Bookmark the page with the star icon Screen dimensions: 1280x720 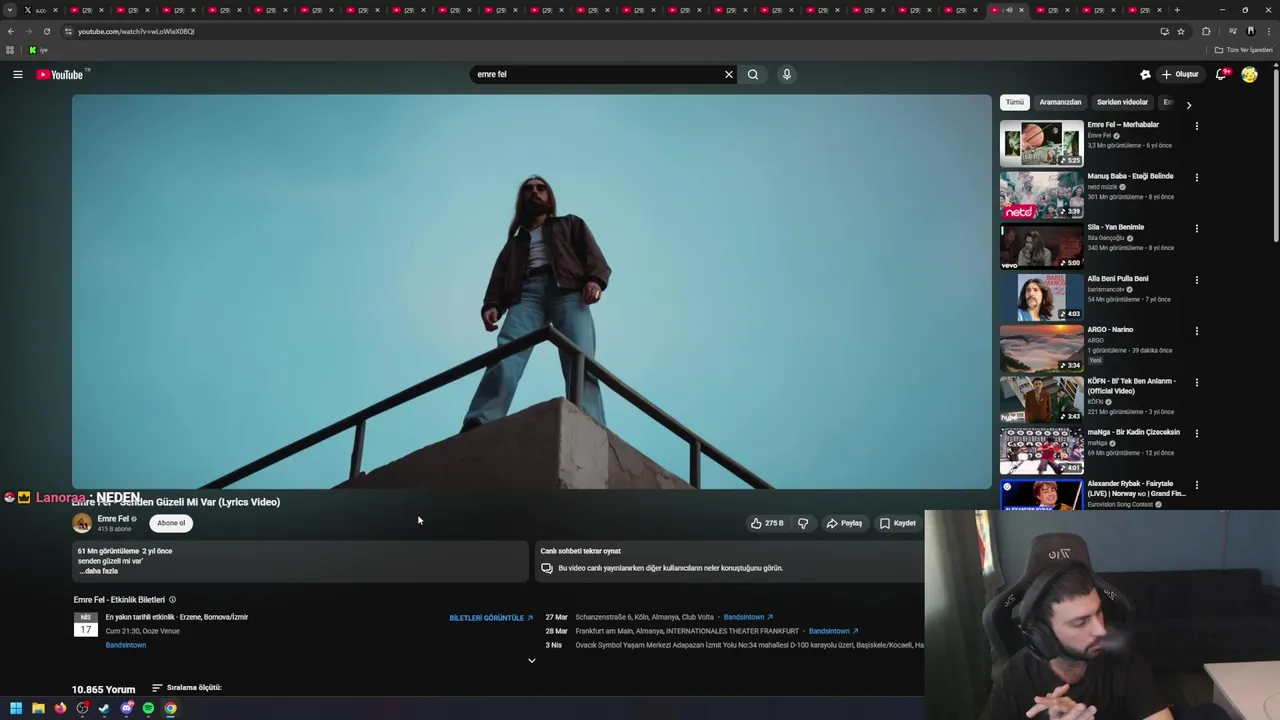1181,31
